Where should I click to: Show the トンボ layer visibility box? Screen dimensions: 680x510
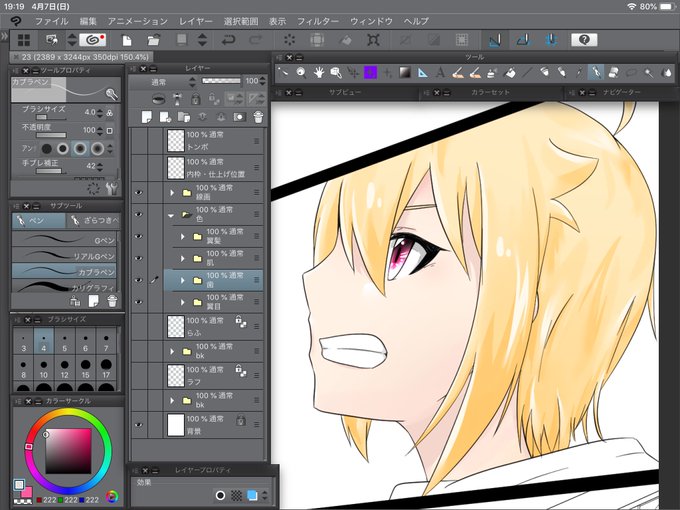(139, 141)
